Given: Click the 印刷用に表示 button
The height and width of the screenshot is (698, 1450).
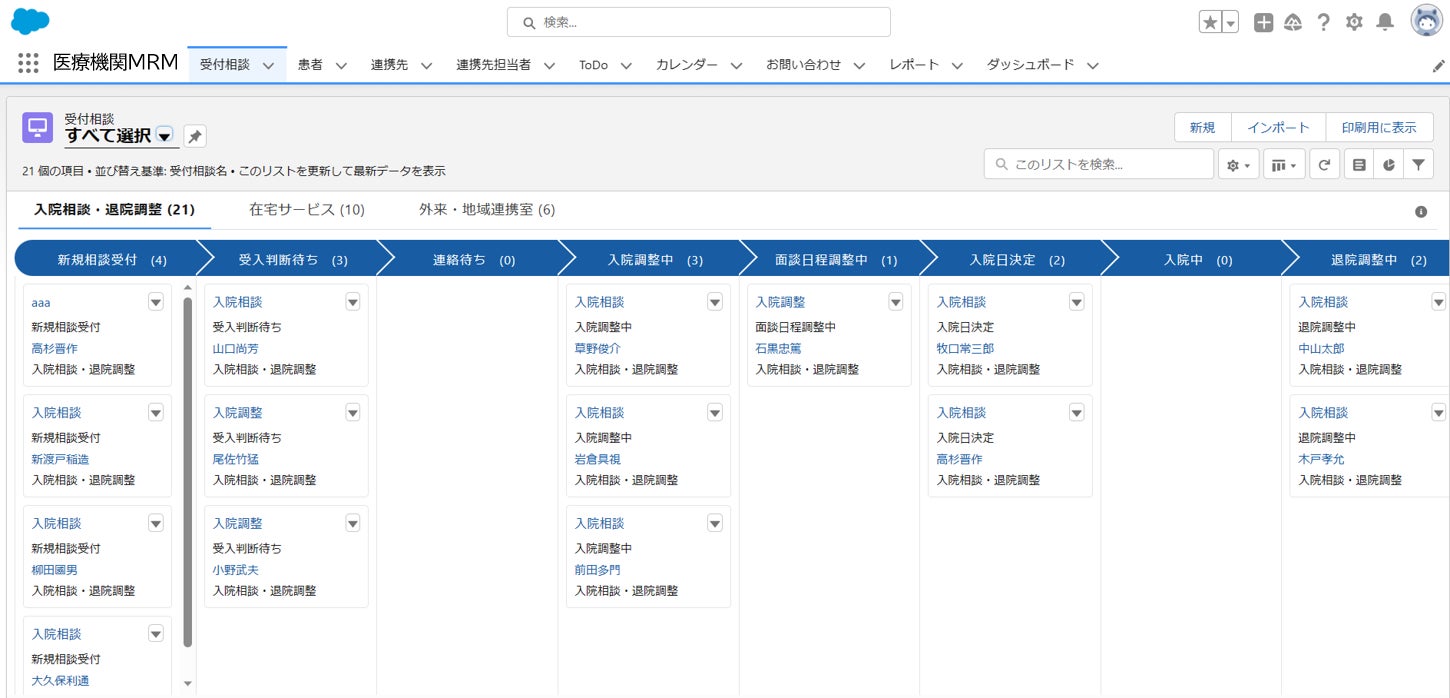Looking at the screenshot, I should click(x=1379, y=128).
